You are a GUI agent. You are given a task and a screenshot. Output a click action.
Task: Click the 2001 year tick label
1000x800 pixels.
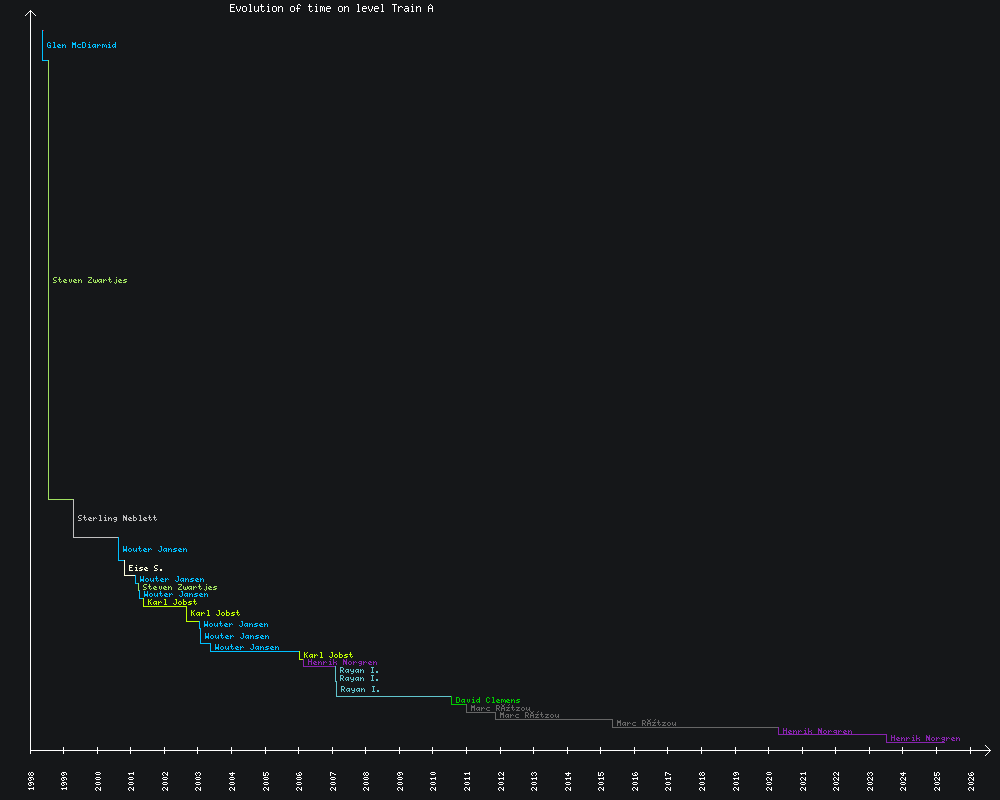pos(132,781)
